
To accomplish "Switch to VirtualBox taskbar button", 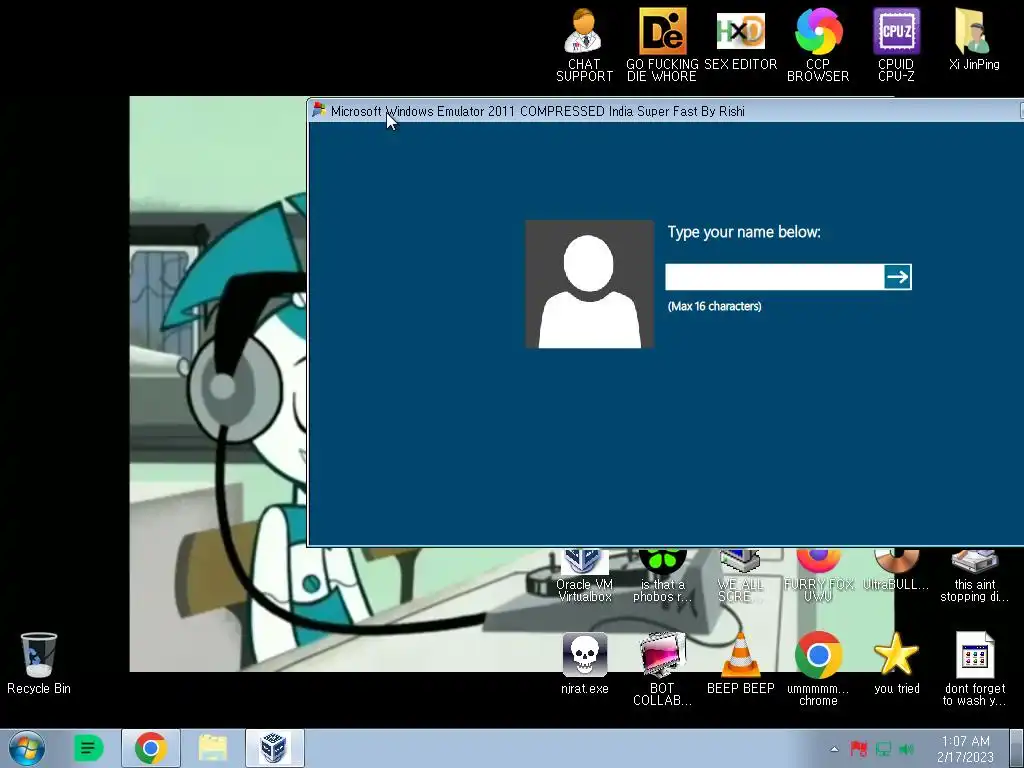I will point(274,748).
